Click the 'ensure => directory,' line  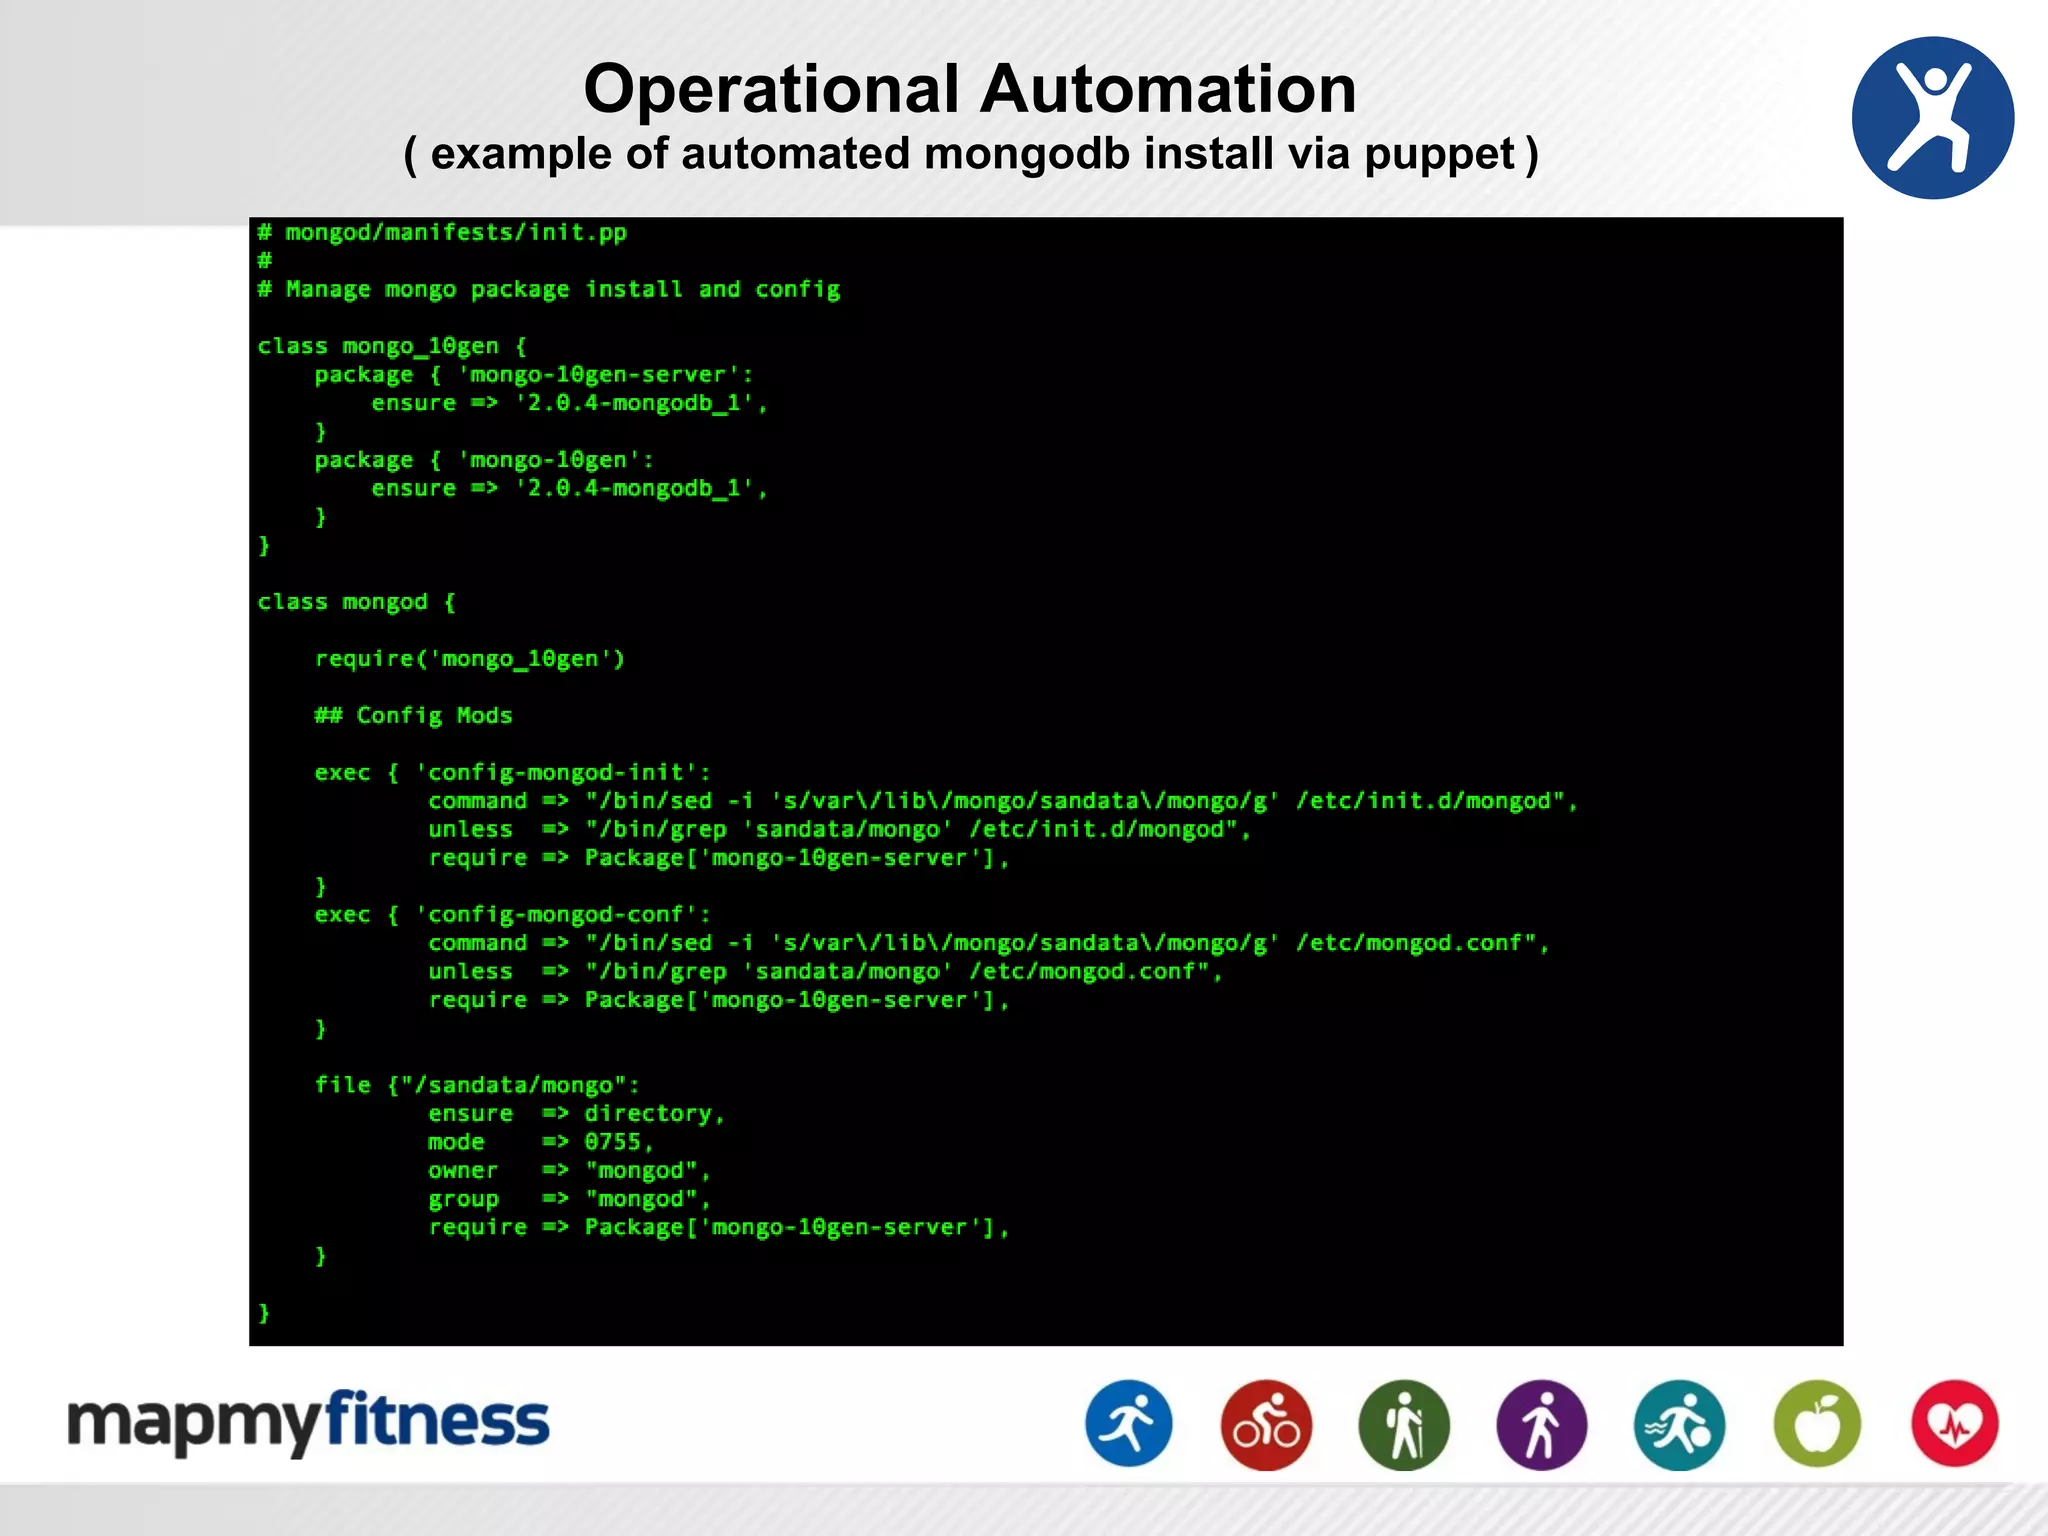point(576,1114)
